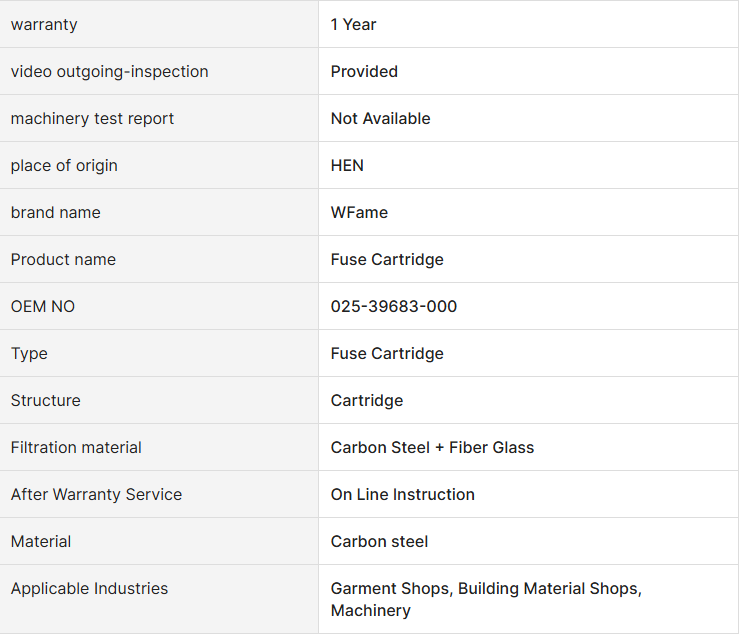The width and height of the screenshot is (739, 635).
Task: Select "Carbon Steel + Fiber Glass" value
Action: [432, 448]
